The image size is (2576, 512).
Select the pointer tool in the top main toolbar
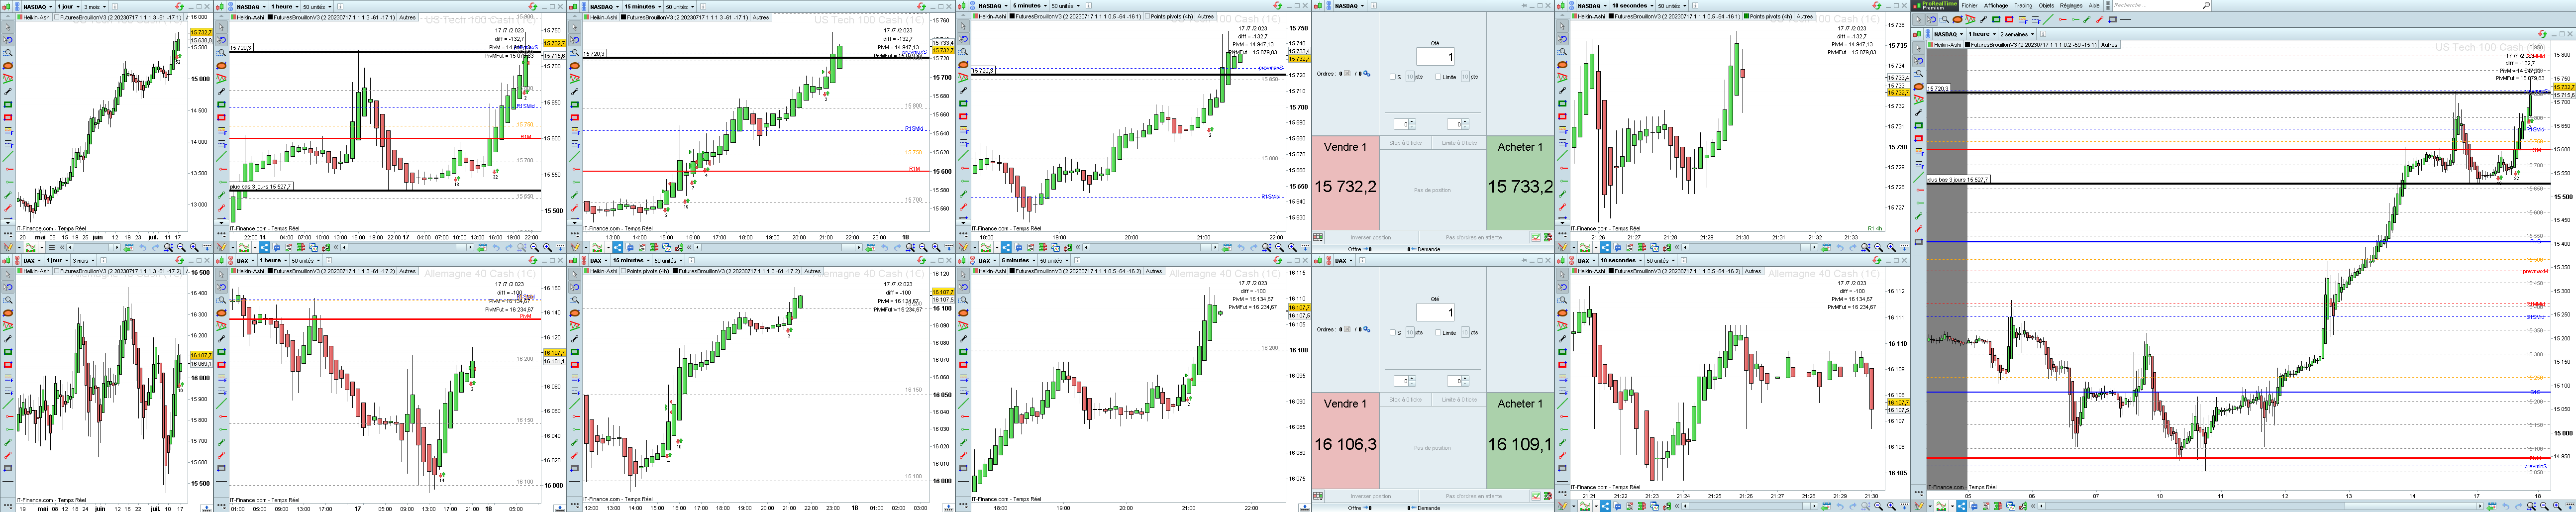[1919, 19]
